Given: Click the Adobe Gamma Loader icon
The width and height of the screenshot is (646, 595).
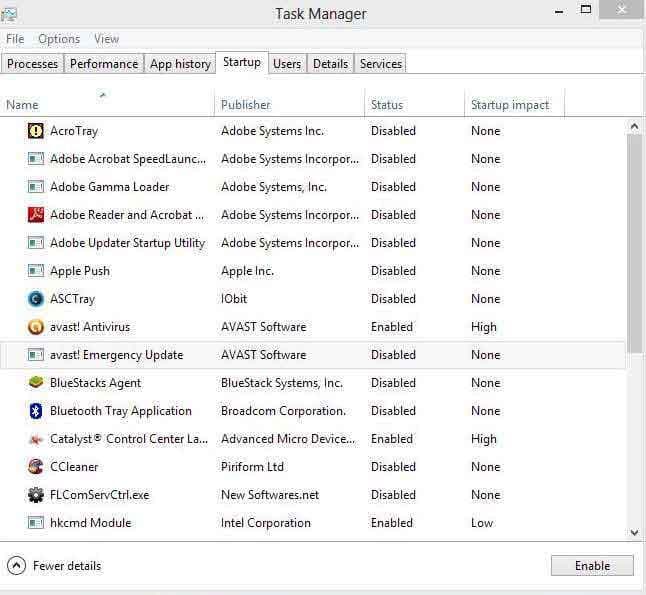Looking at the screenshot, I should (x=36, y=187).
